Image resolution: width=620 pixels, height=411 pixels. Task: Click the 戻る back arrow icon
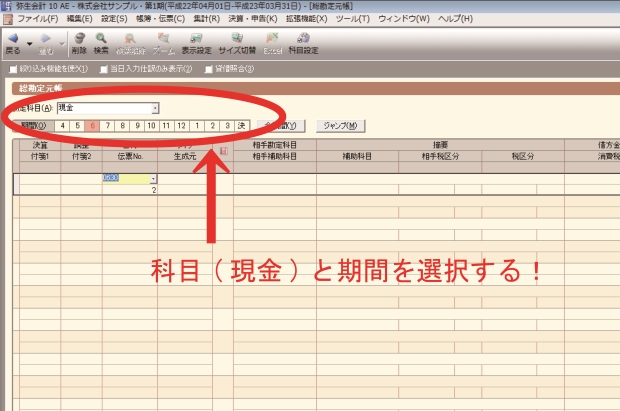13,38
